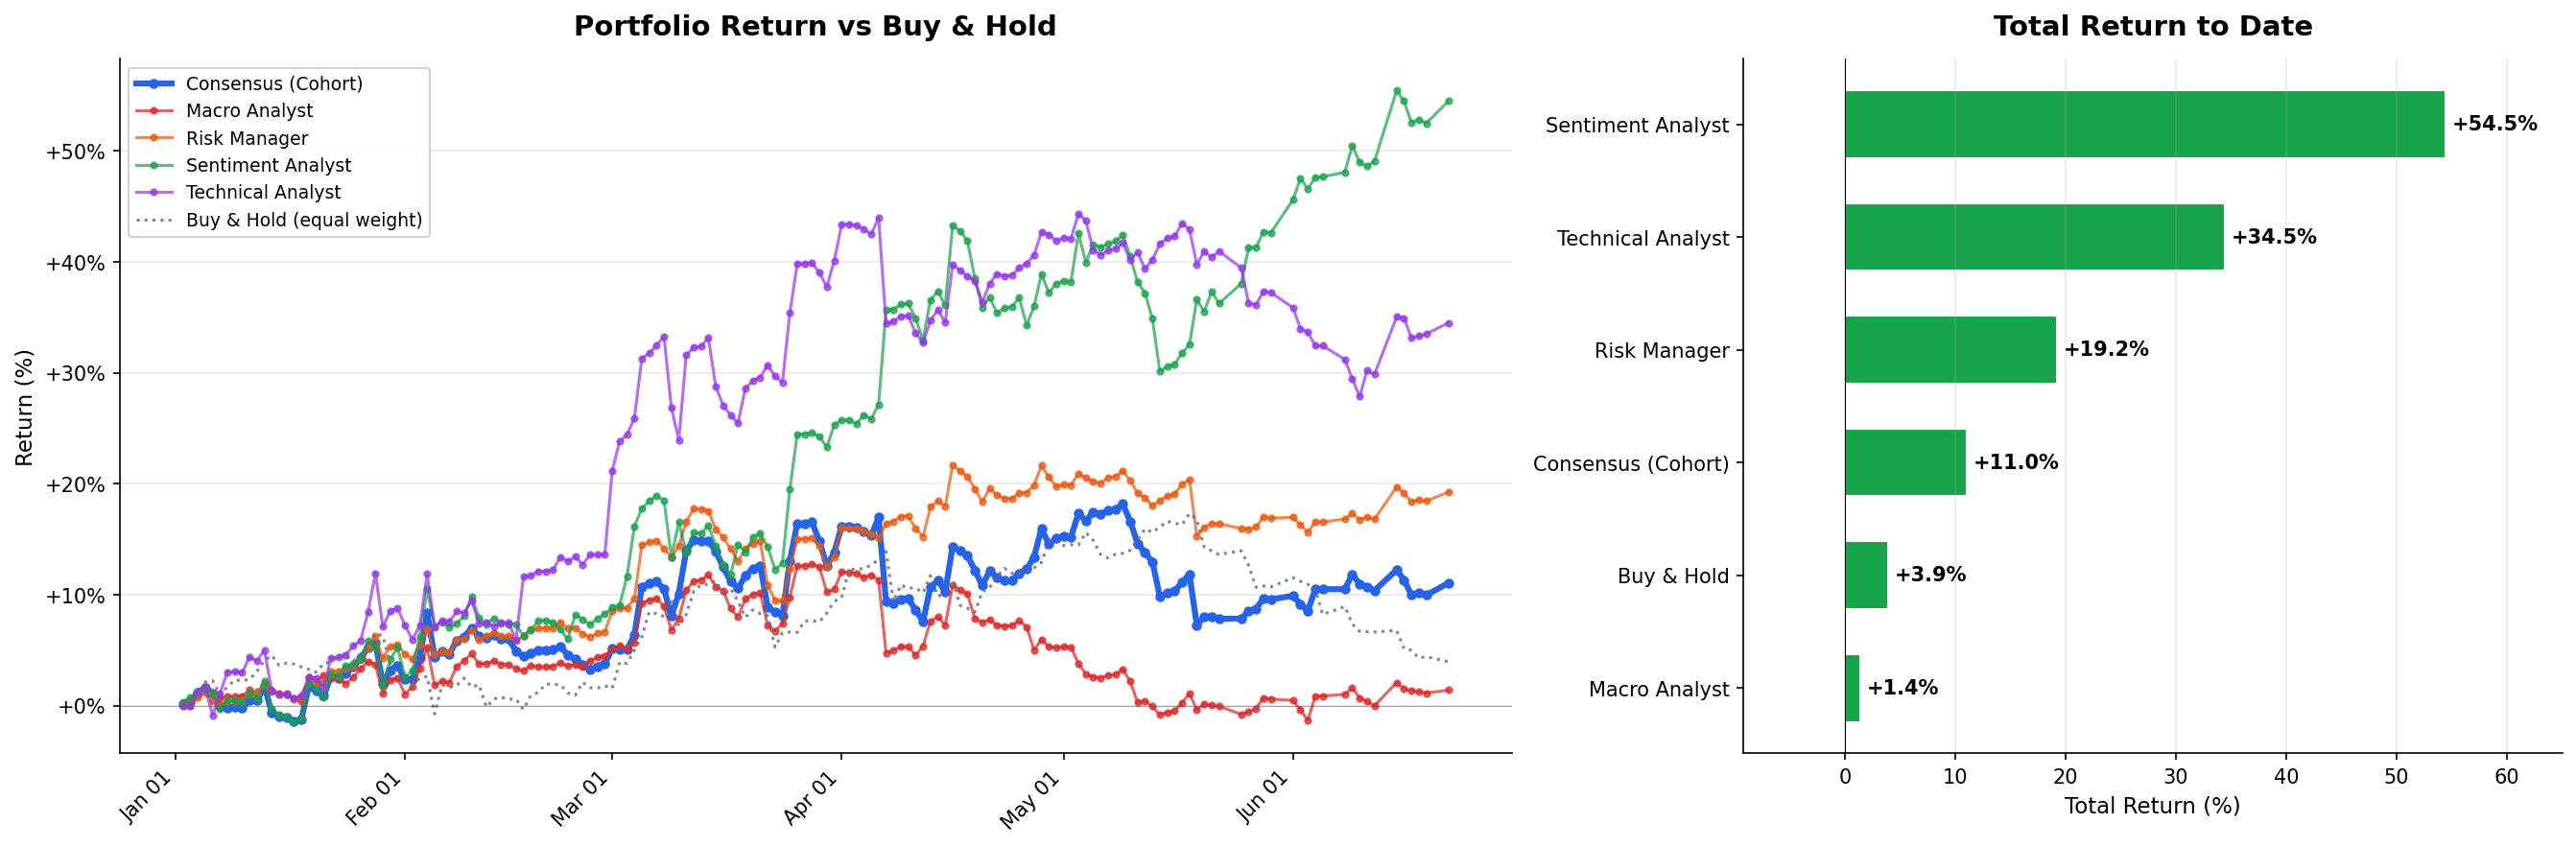Click the Technical Analyst legend entry
Image resolution: width=2576 pixels, height=847 pixels.
coord(263,193)
